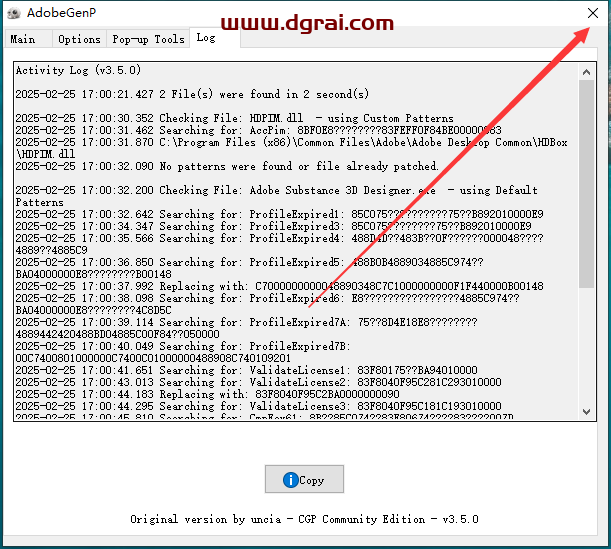Click the 'Searching for: ProfileExpired7A' log line
Image resolution: width=611 pixels, height=549 pixels.
point(246,328)
